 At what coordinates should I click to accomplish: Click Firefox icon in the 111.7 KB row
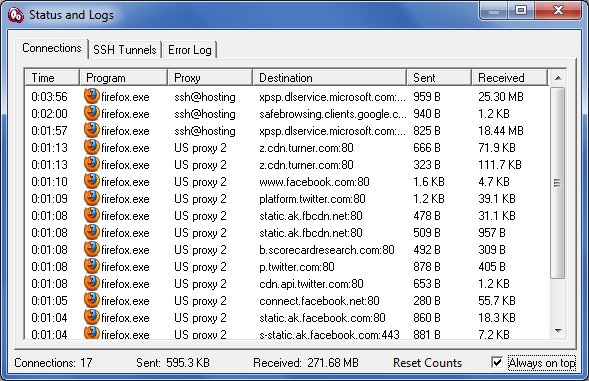[x=92, y=164]
